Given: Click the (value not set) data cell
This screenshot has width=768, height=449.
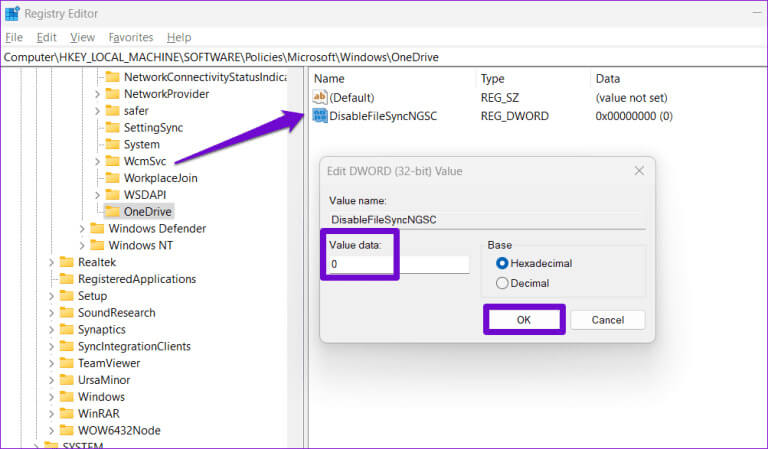Looking at the screenshot, I should coord(631,97).
